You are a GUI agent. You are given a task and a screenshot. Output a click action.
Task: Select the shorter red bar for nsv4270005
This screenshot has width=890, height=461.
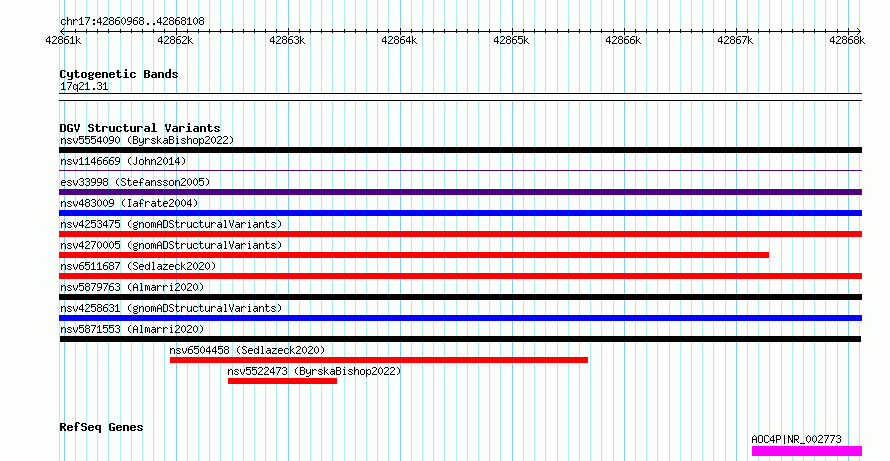coord(414,255)
